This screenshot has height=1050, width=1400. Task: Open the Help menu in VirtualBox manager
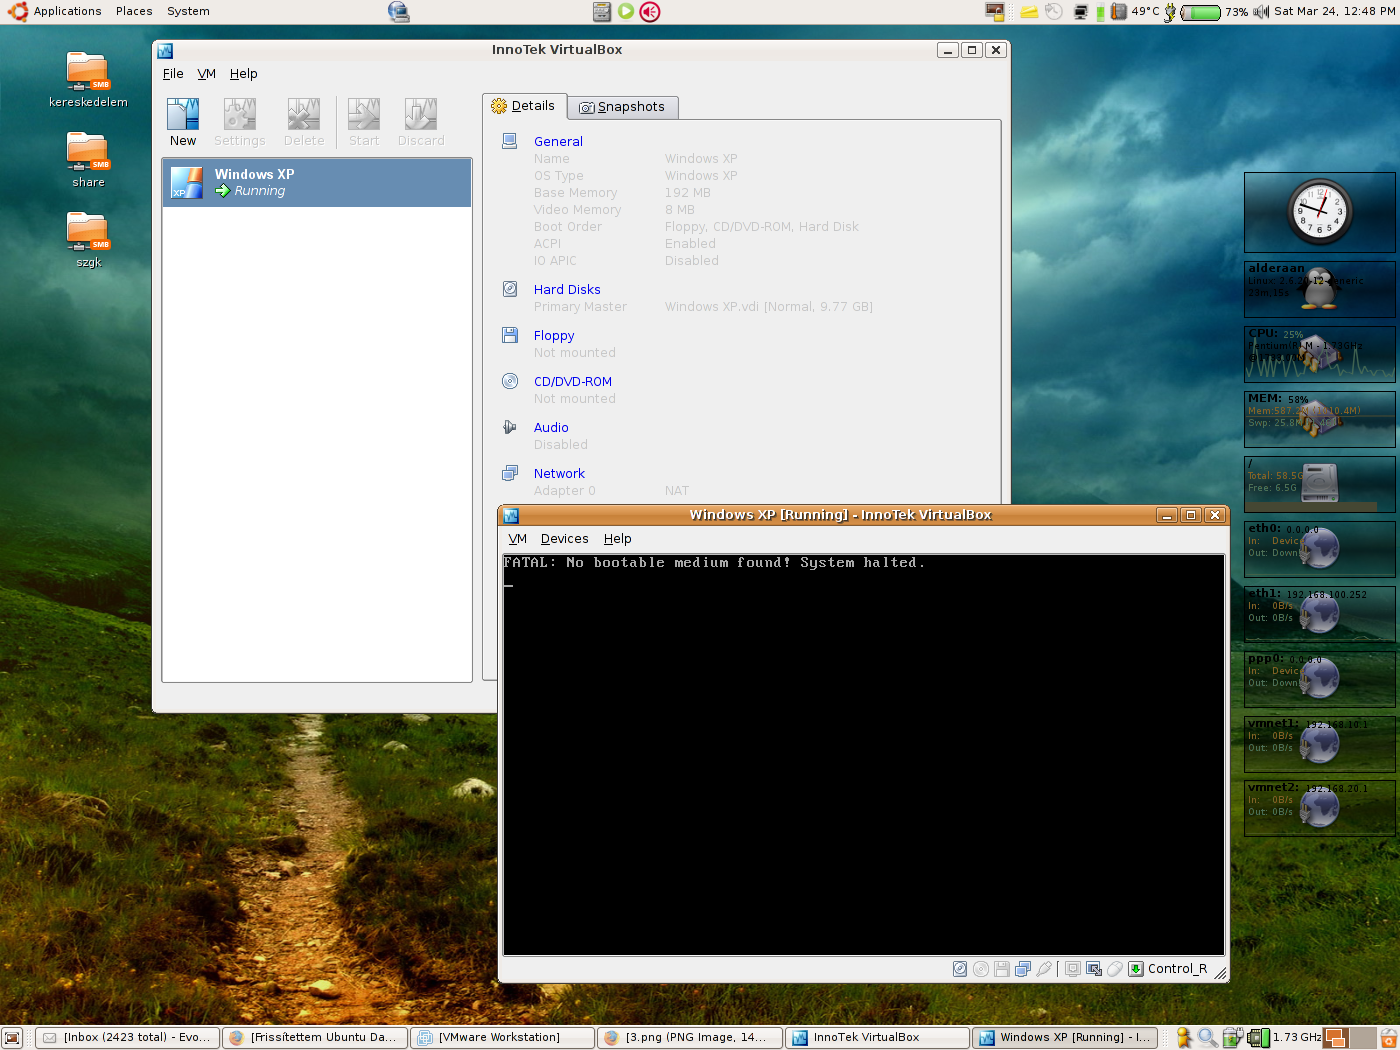243,74
